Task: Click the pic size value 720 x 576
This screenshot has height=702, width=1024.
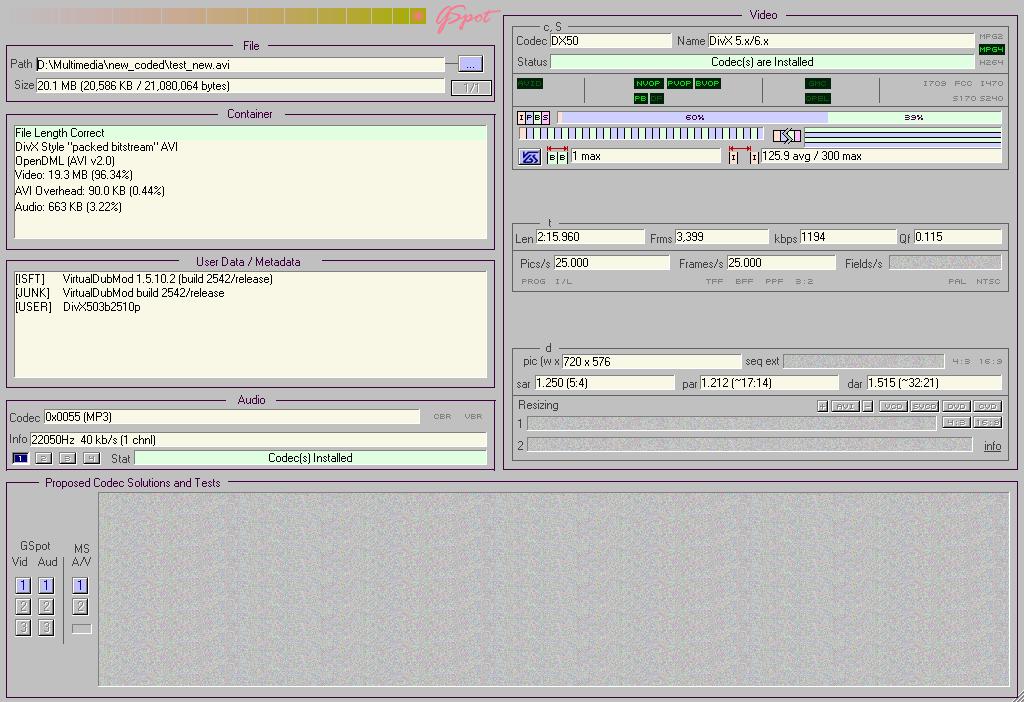Action: [651, 362]
